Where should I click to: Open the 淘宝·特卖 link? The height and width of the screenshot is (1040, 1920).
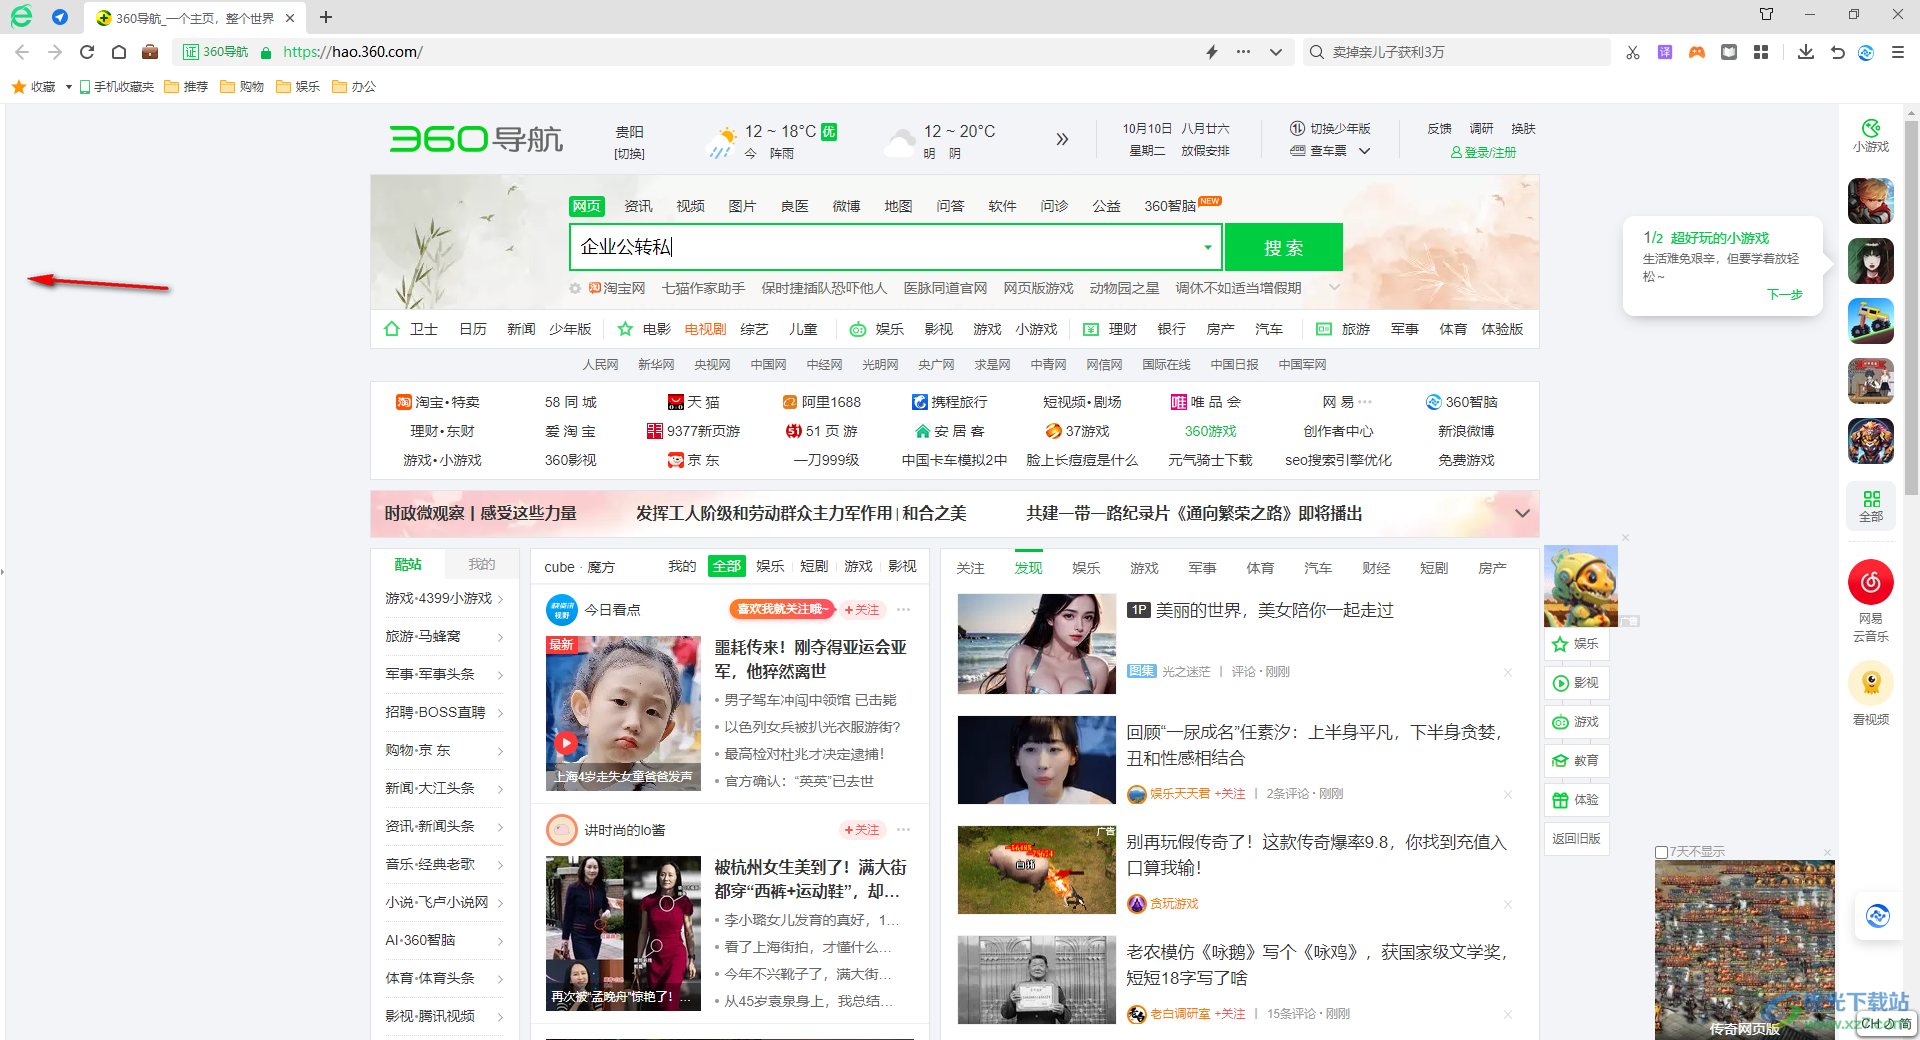tap(438, 402)
